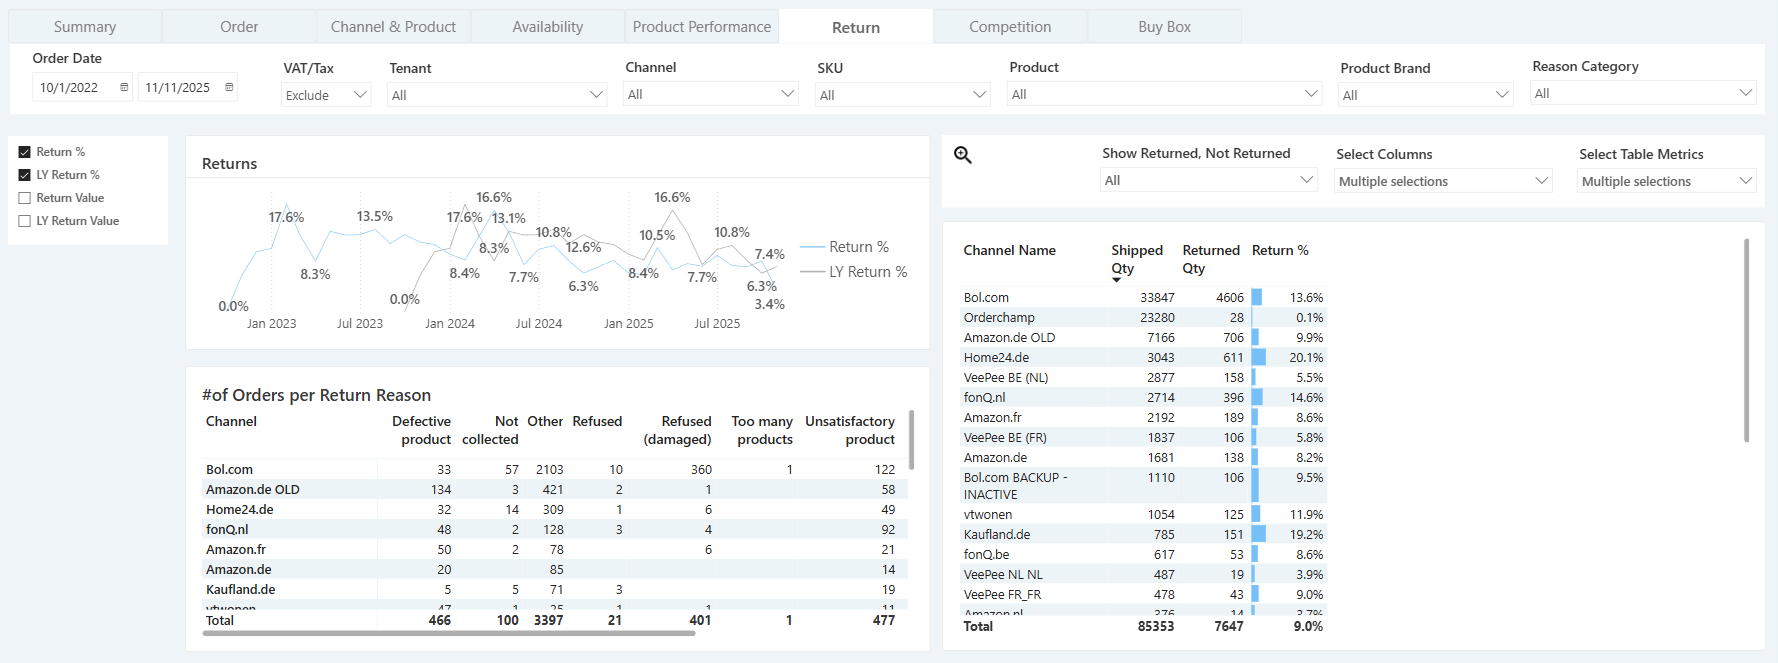This screenshot has height=663, width=1778.
Task: Click the channel table vertical scrollbar
Action: (1747, 340)
